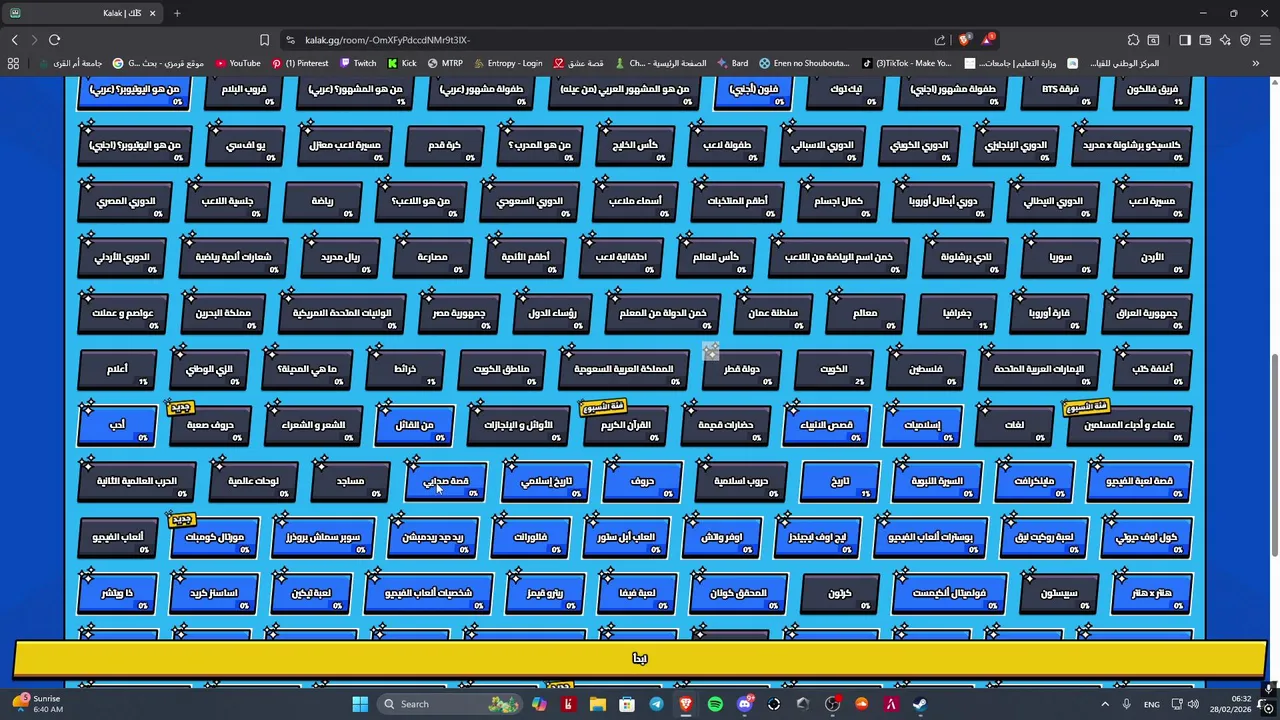Click the share icon in the address bar
The image size is (1280, 720).
(940, 40)
